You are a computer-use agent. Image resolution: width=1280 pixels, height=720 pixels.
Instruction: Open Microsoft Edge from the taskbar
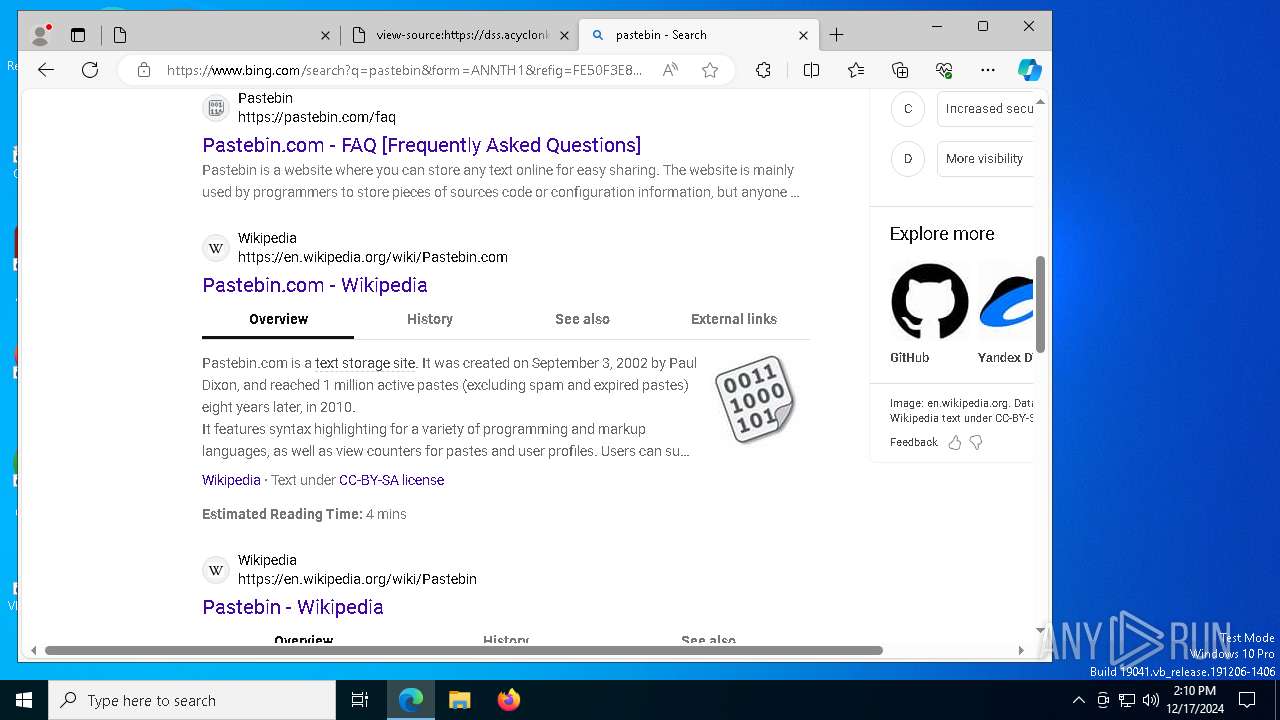(x=411, y=700)
